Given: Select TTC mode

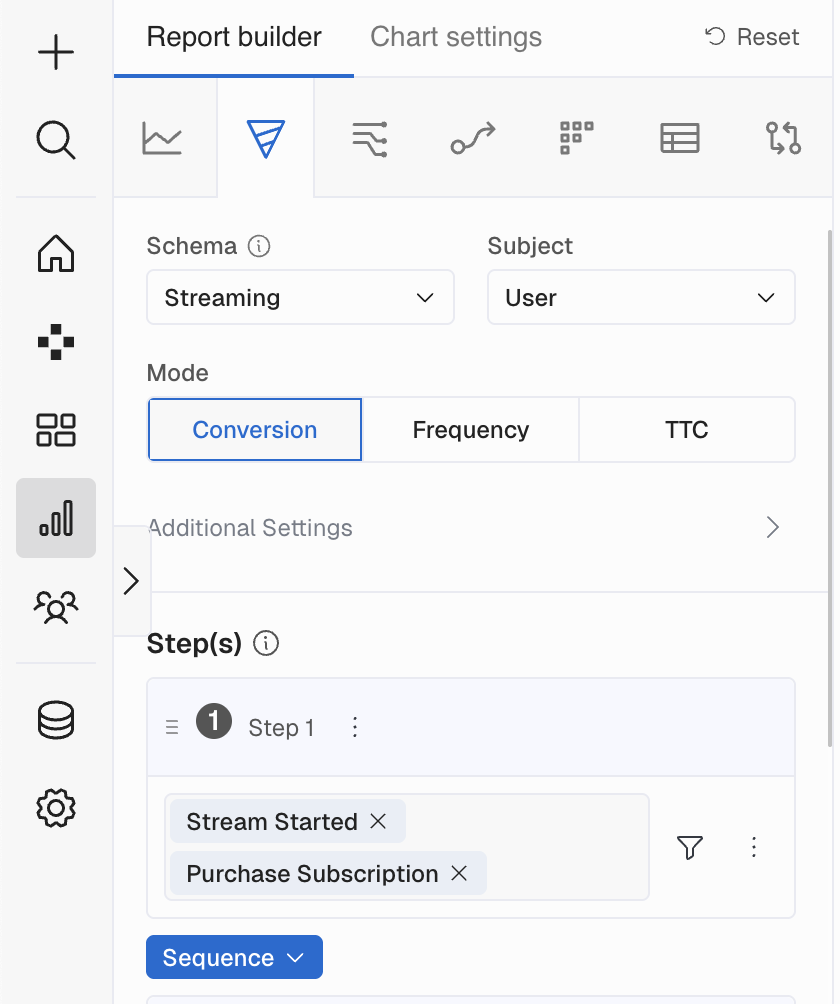Looking at the screenshot, I should tap(687, 430).
